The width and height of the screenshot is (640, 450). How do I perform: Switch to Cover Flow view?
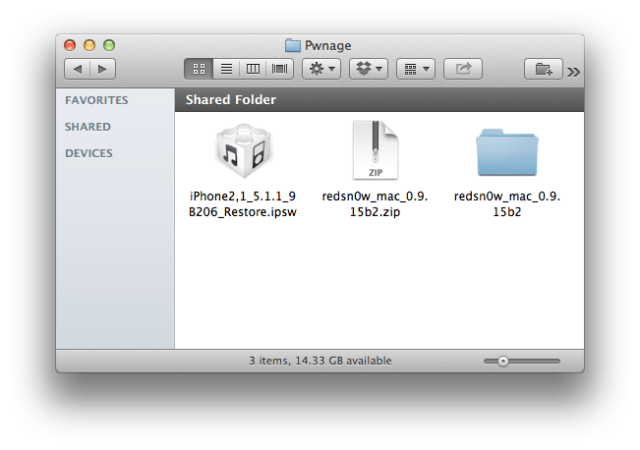coord(279,69)
